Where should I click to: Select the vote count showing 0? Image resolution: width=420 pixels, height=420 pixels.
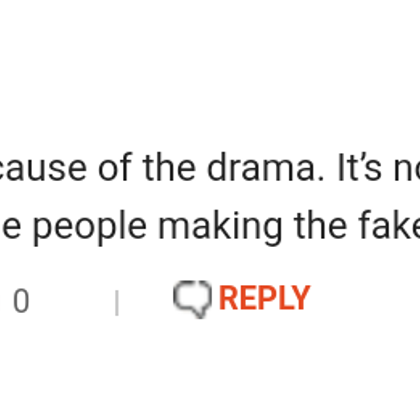point(21,301)
